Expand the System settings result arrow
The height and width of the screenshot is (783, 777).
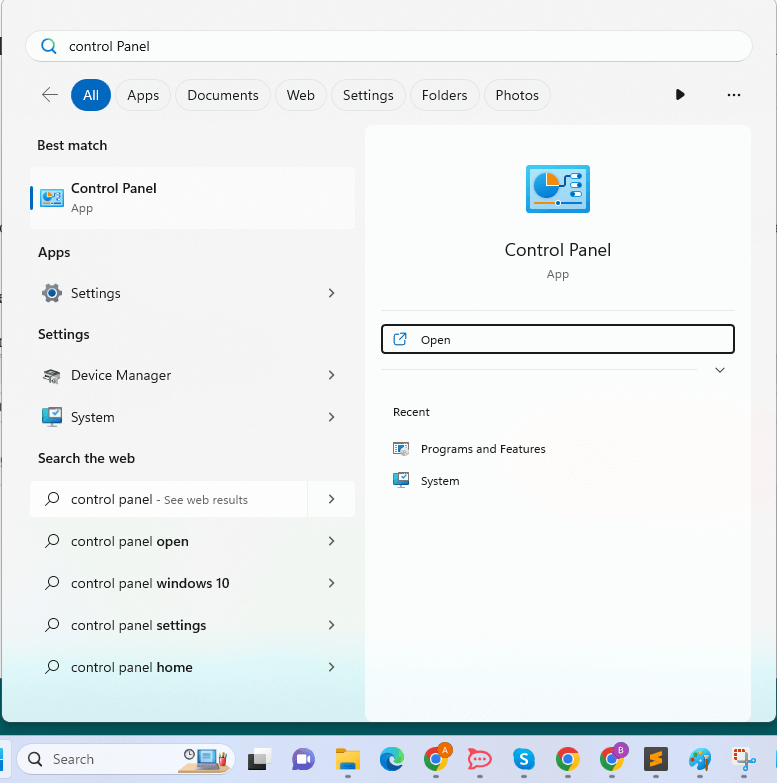[331, 417]
